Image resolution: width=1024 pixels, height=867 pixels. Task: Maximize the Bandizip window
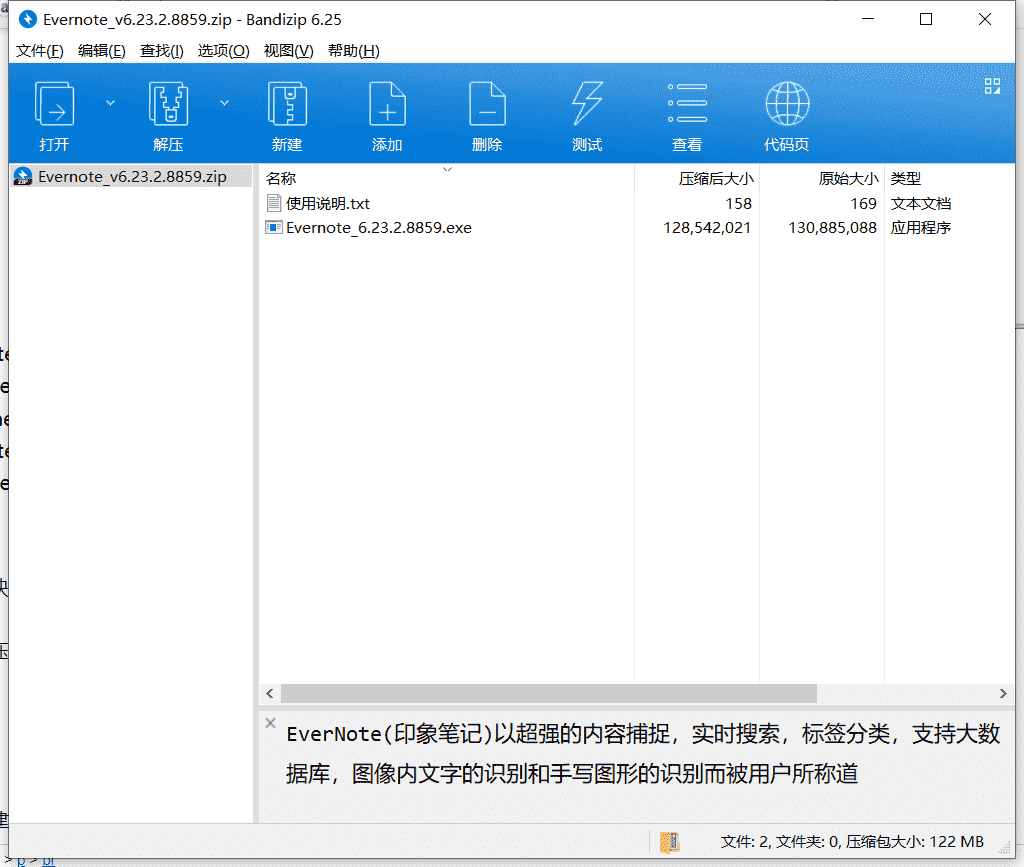coord(926,20)
